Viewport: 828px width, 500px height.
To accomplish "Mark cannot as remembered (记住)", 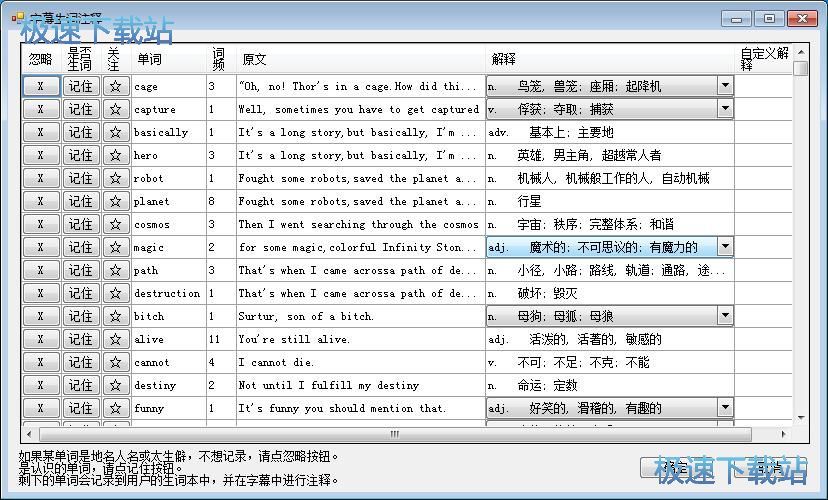I will (x=81, y=362).
